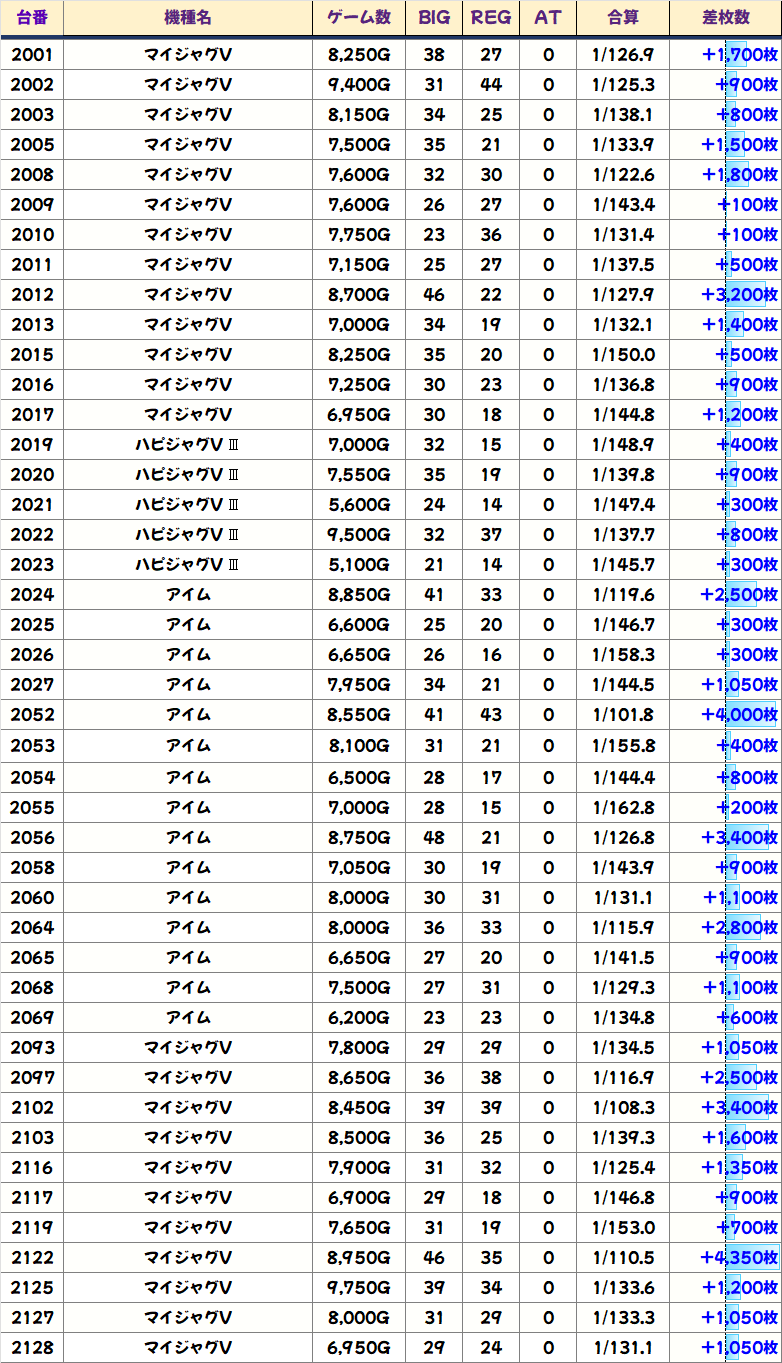
Task: Select the 6,200G game count cell
Action: pyautogui.click(x=359, y=1017)
